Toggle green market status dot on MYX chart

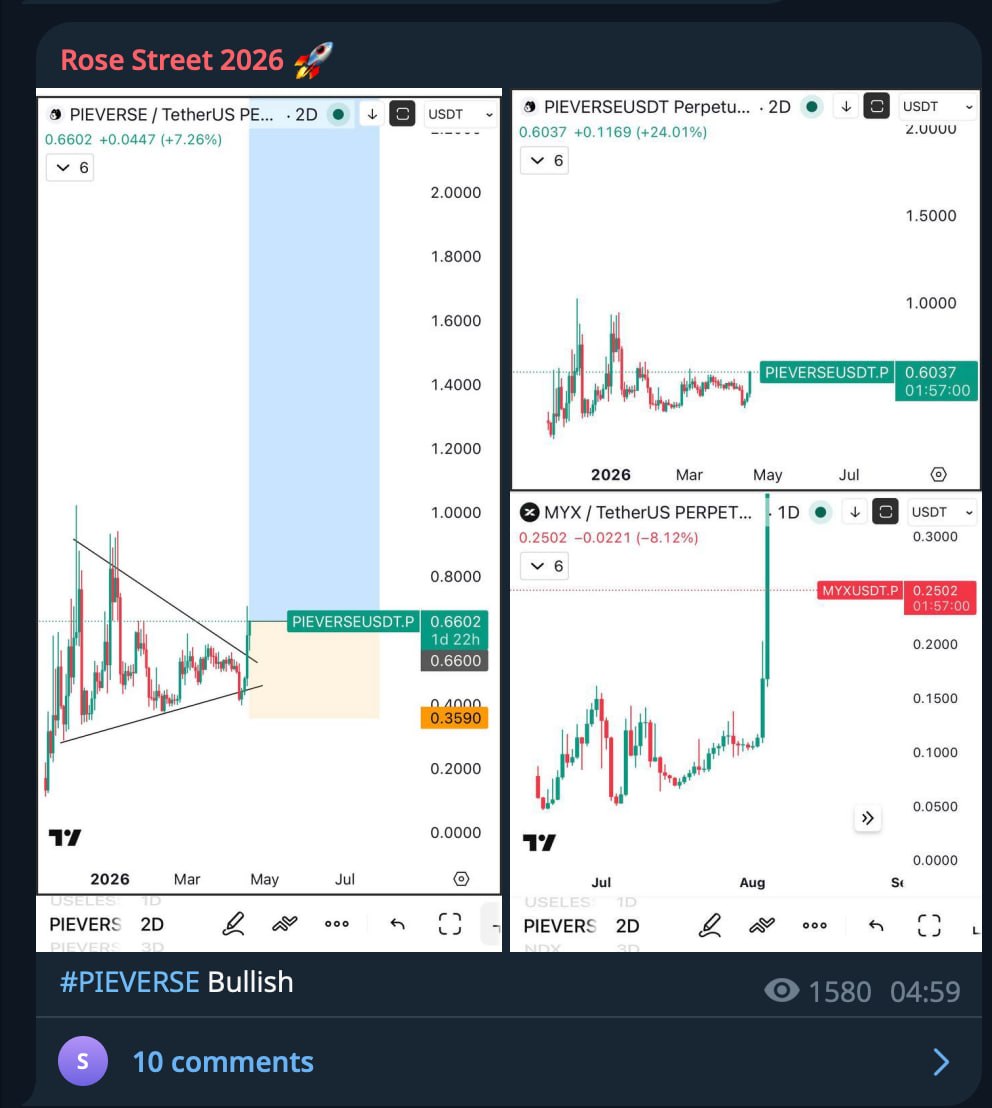pyautogui.click(x=821, y=512)
